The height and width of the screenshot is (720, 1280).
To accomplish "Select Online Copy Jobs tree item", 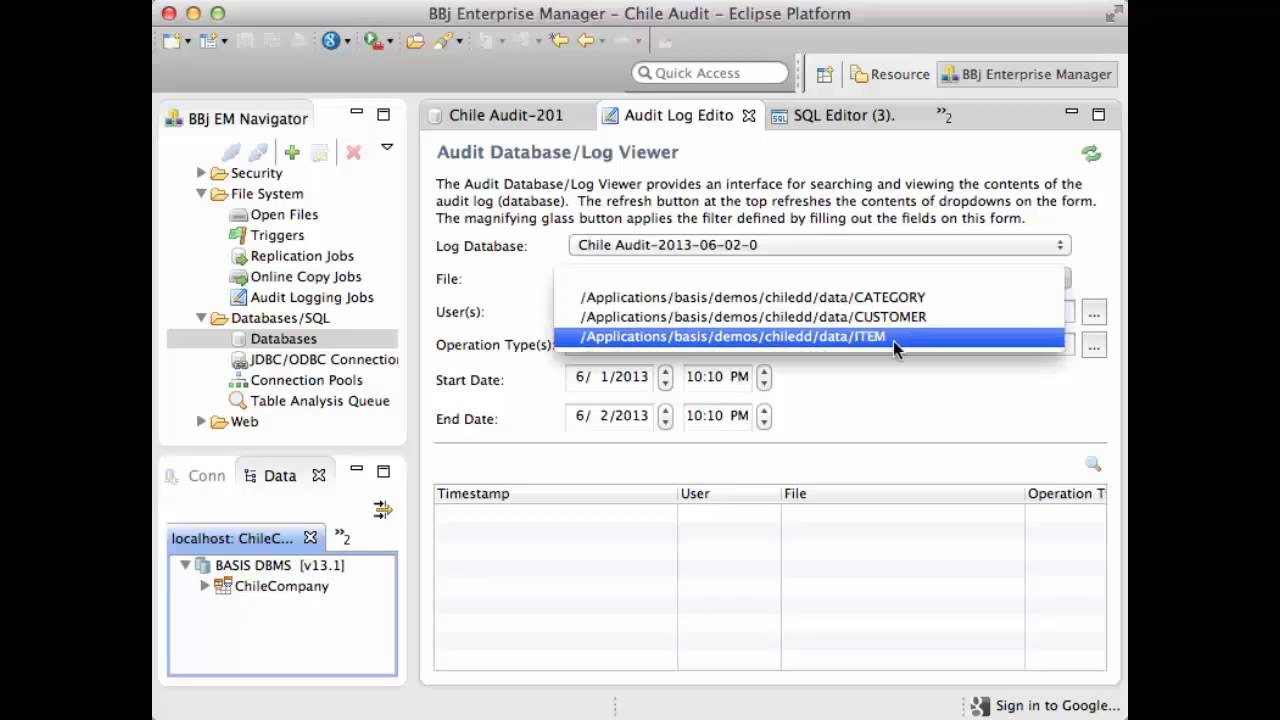I will 306,277.
